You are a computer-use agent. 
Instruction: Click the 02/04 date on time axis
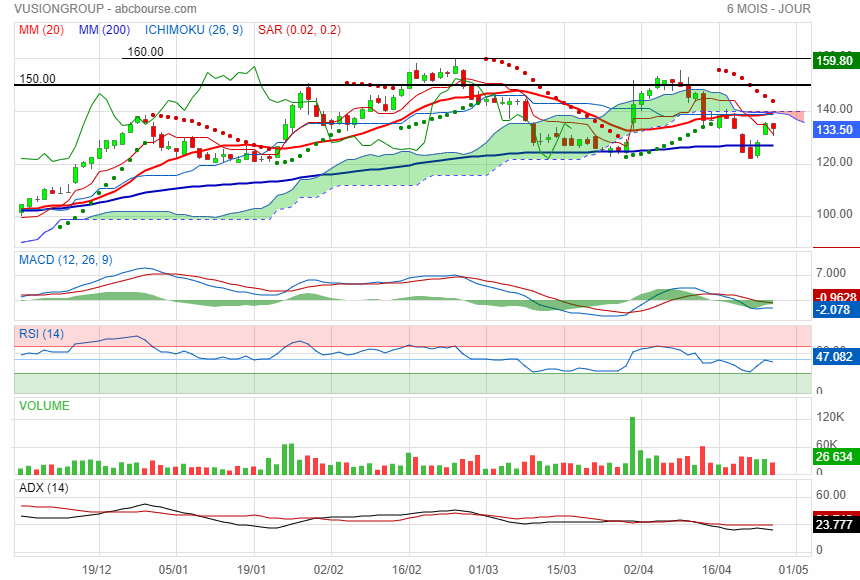(x=638, y=569)
